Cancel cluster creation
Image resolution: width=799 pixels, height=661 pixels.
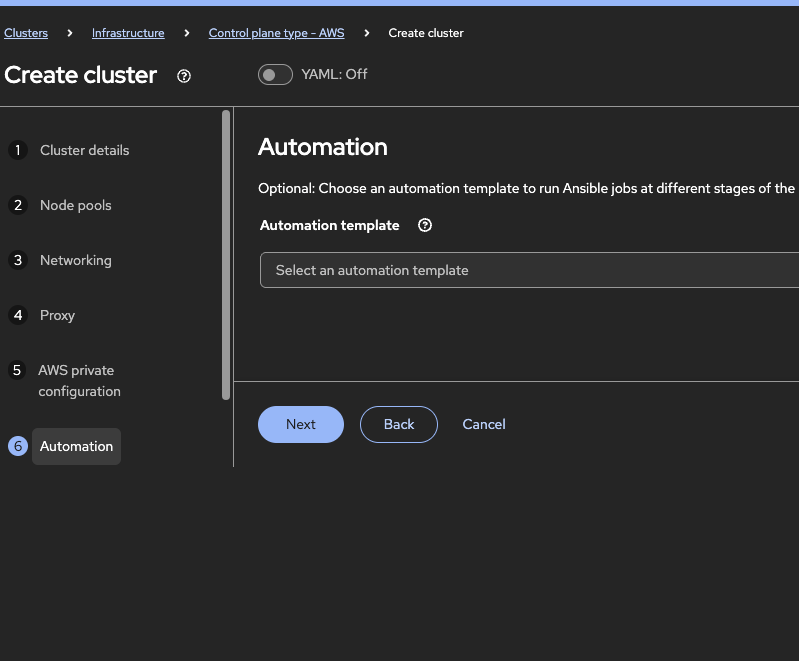pos(483,424)
